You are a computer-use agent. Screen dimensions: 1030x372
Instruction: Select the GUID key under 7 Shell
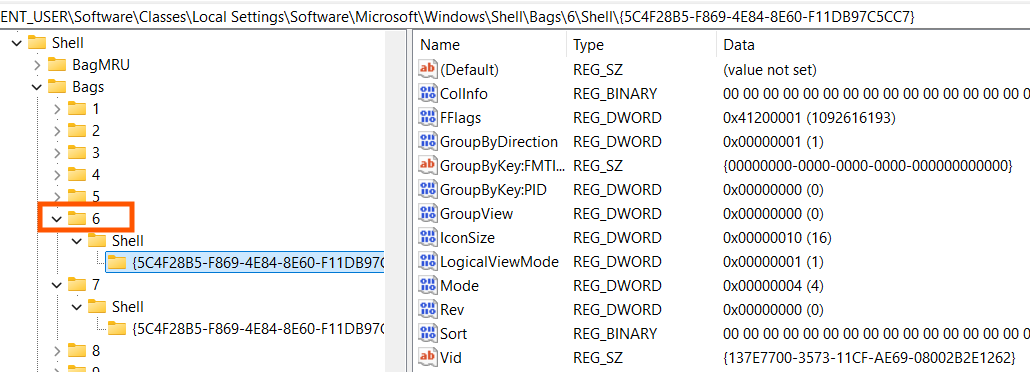pyautogui.click(x=258, y=328)
